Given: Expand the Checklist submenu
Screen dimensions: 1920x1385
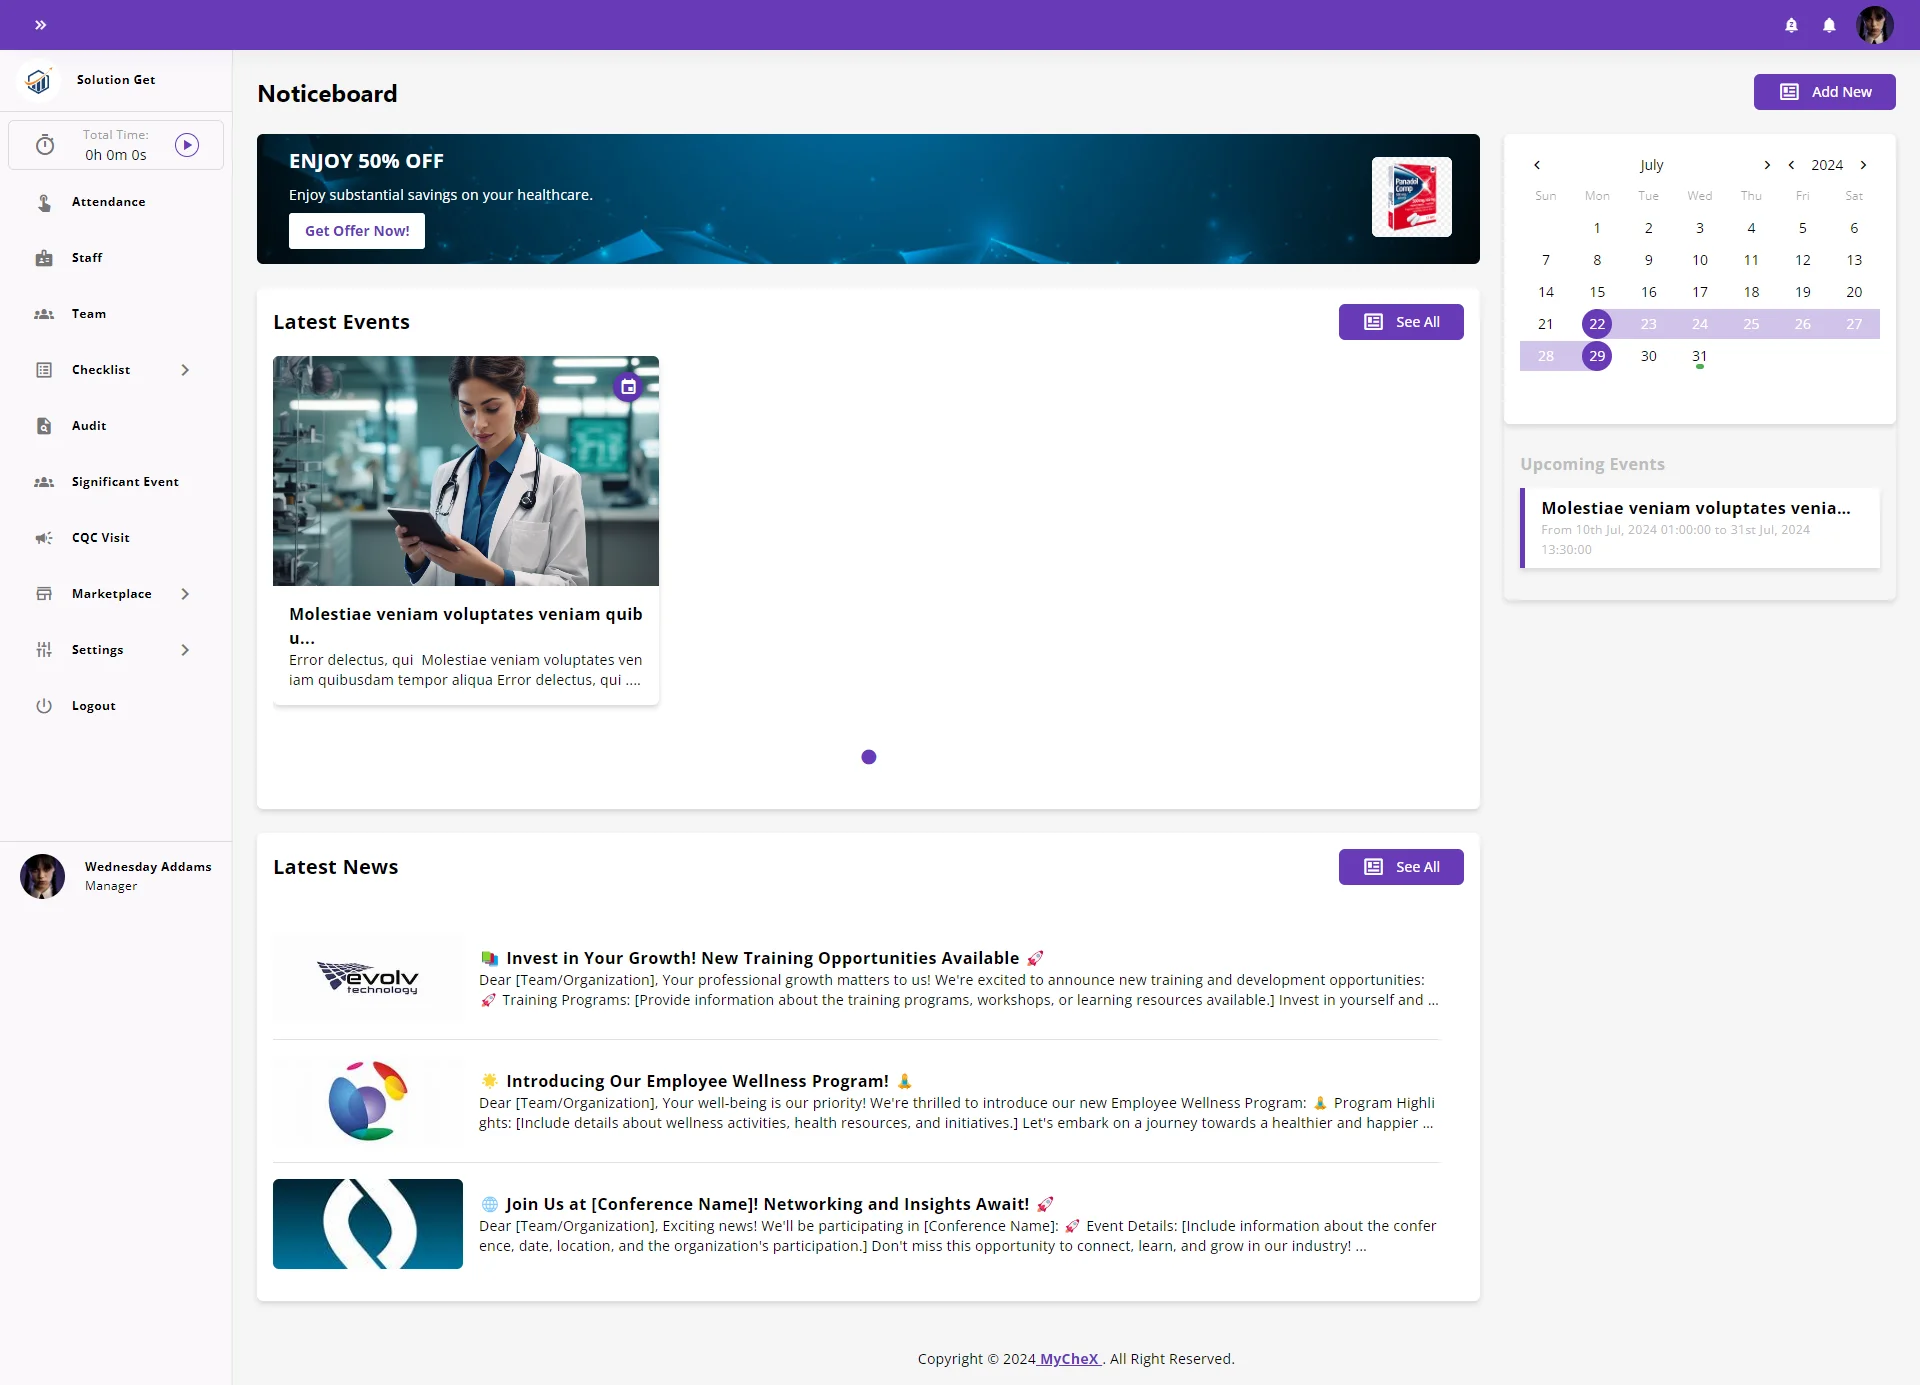Looking at the screenshot, I should click(x=185, y=370).
